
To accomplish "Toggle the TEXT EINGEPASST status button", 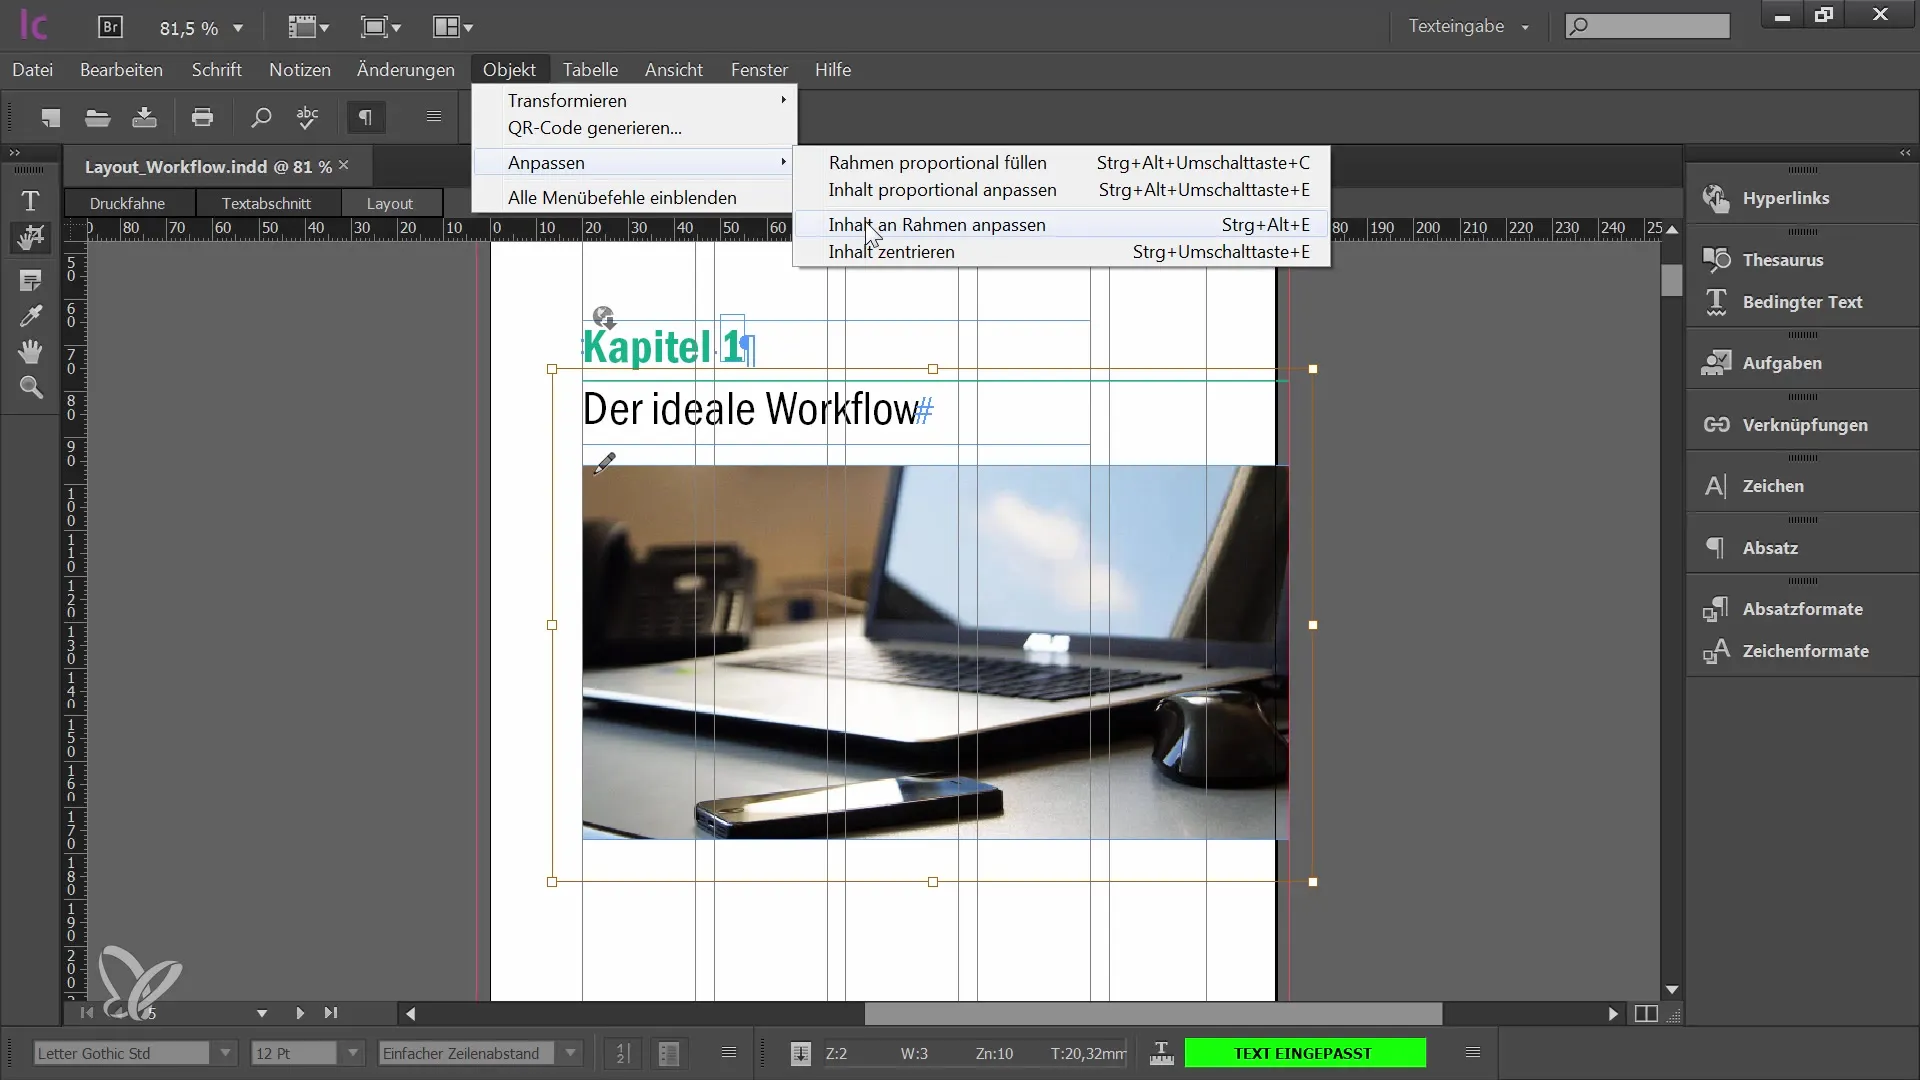I will coord(1303,1052).
